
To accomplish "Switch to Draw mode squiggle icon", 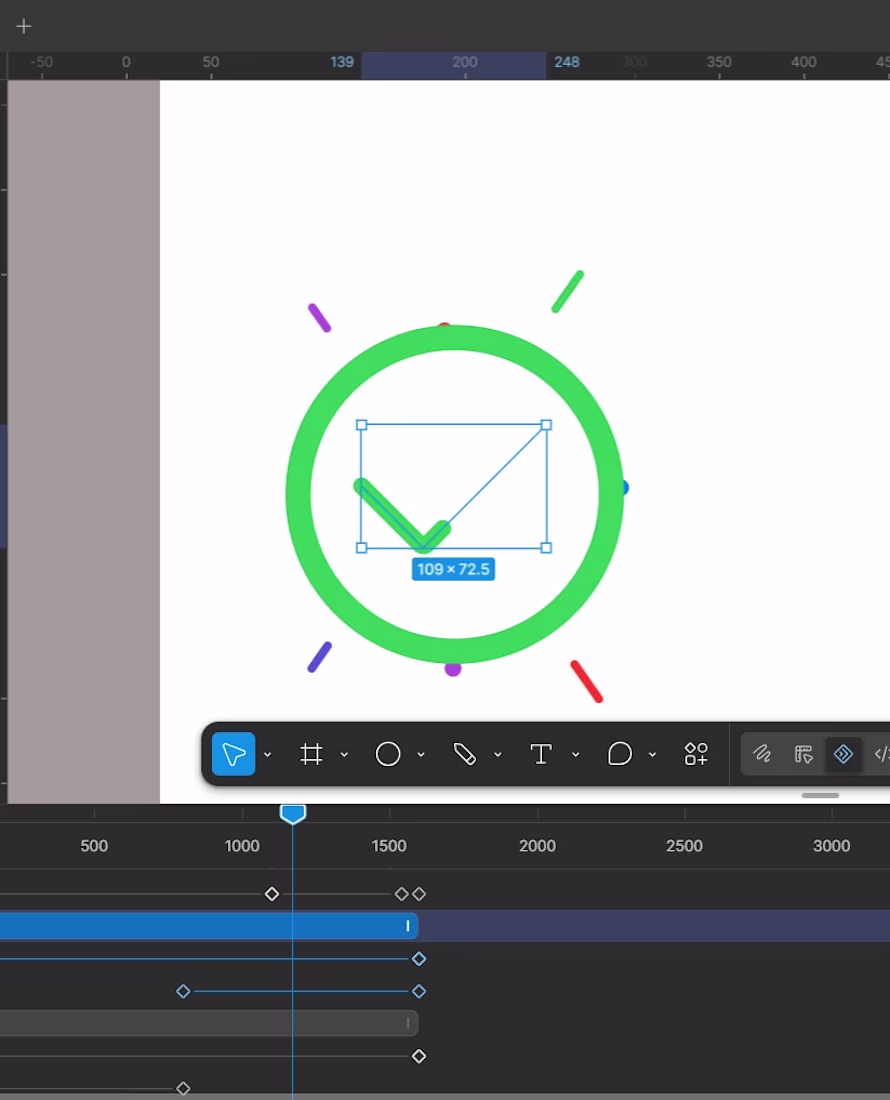I will coord(762,754).
